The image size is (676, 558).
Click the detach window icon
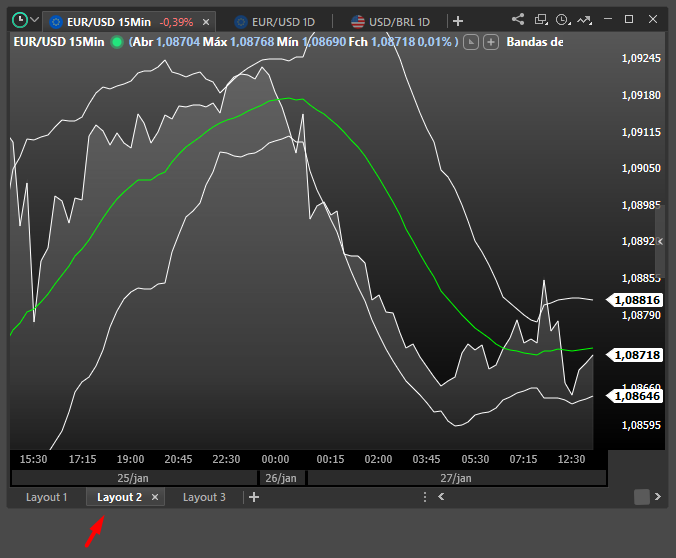541,19
